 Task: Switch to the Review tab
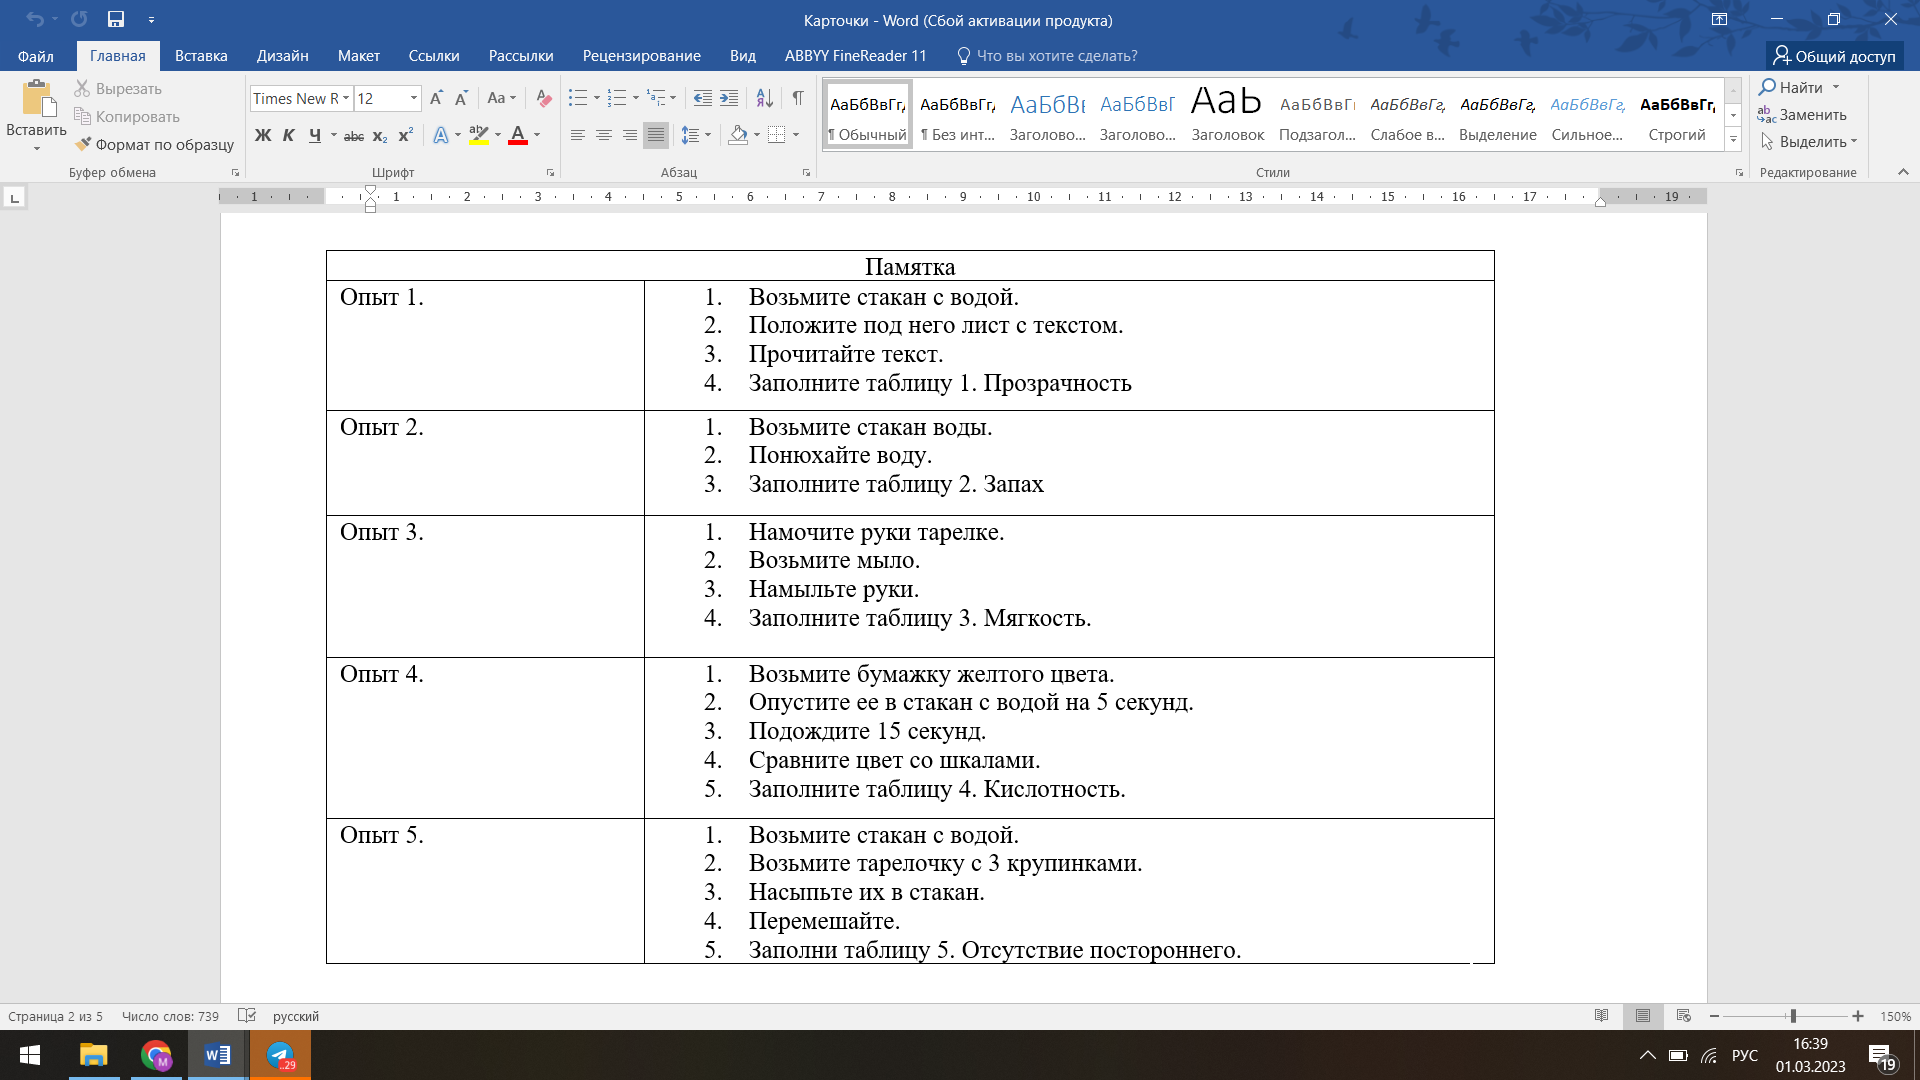point(641,56)
